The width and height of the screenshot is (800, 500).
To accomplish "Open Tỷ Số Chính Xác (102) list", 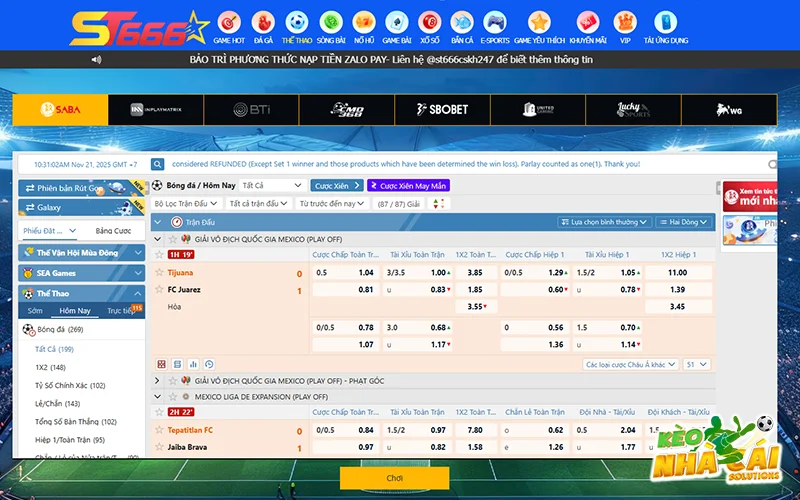I will click(x=70, y=385).
